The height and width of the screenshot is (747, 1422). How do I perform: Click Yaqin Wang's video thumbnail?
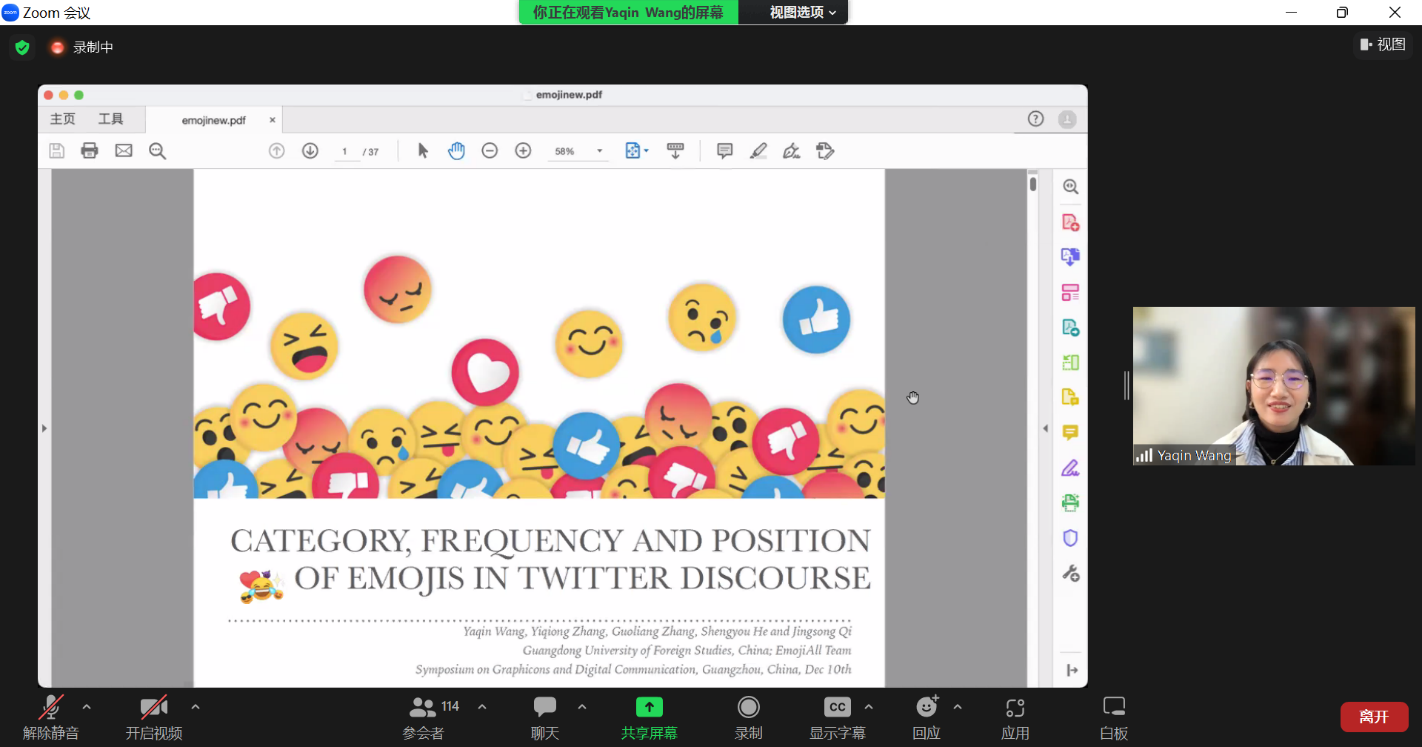click(x=1273, y=386)
